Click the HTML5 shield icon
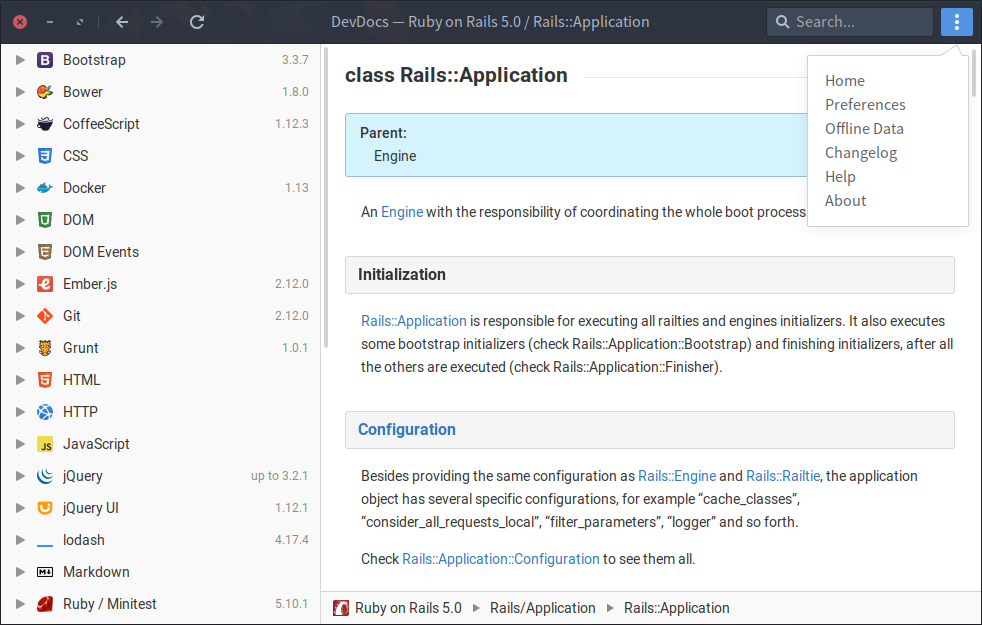 click(44, 380)
